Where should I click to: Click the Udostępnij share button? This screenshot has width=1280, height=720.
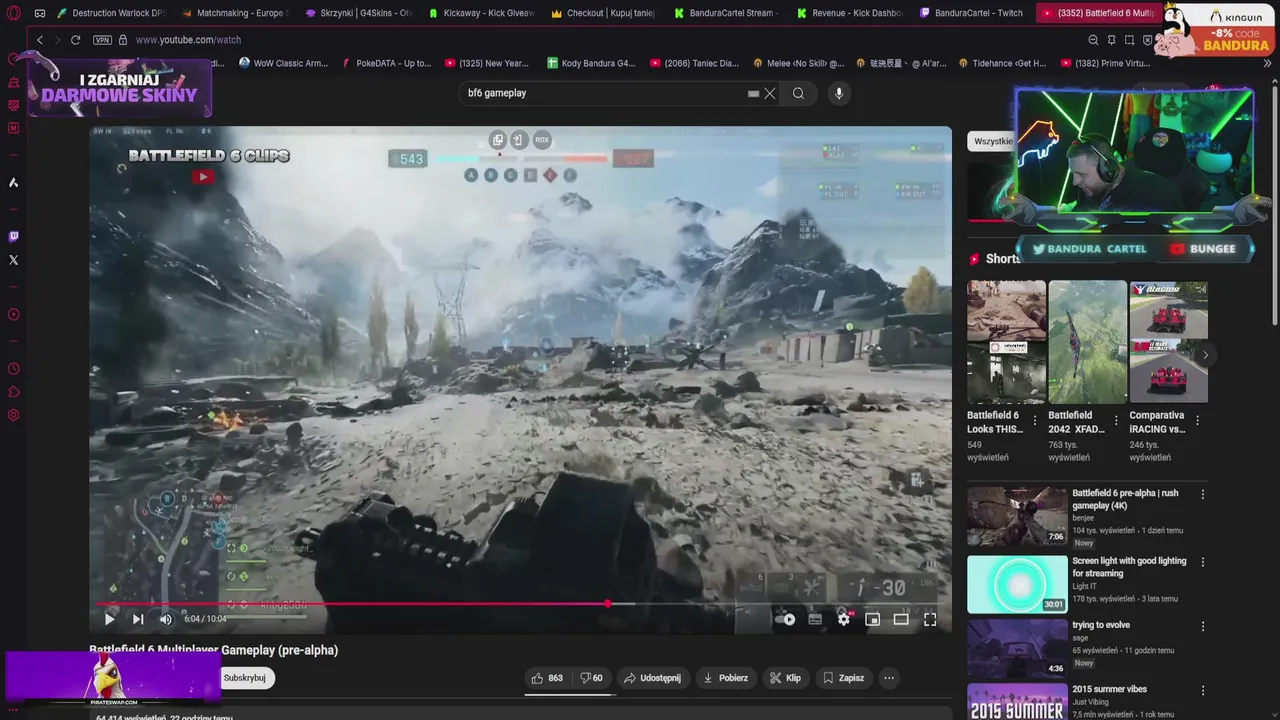[x=652, y=678]
